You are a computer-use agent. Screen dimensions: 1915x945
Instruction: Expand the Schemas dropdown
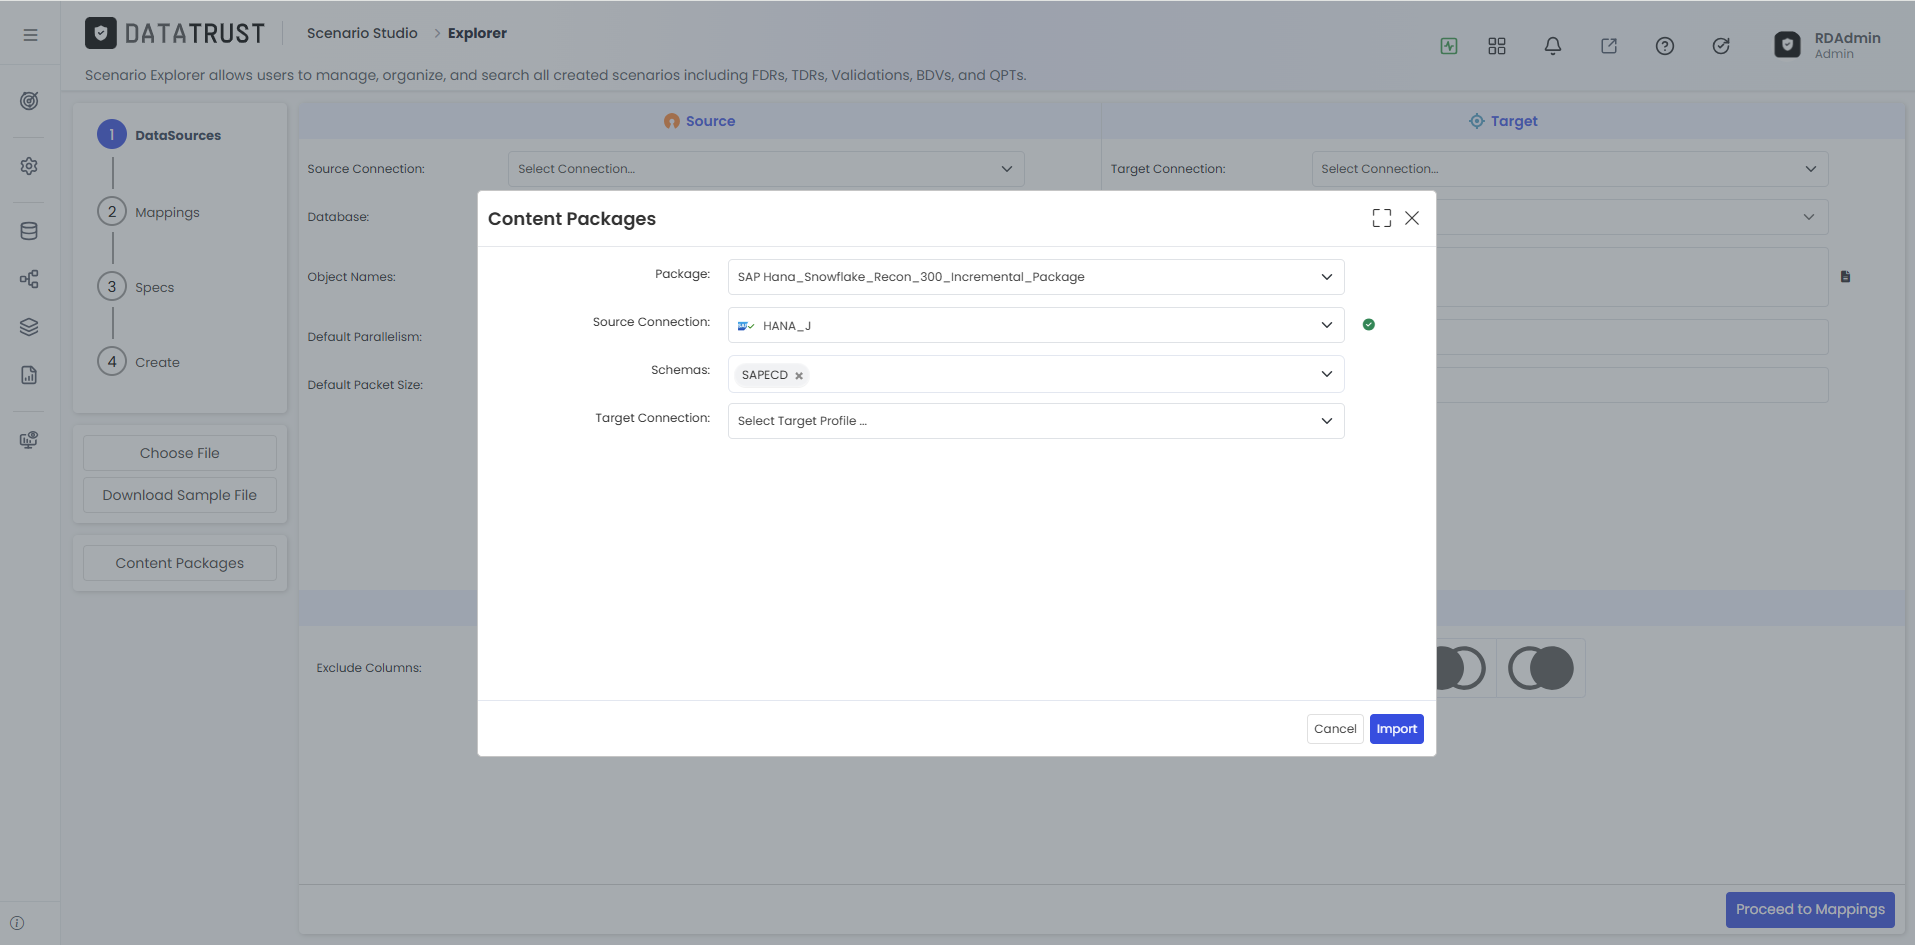click(1036, 374)
